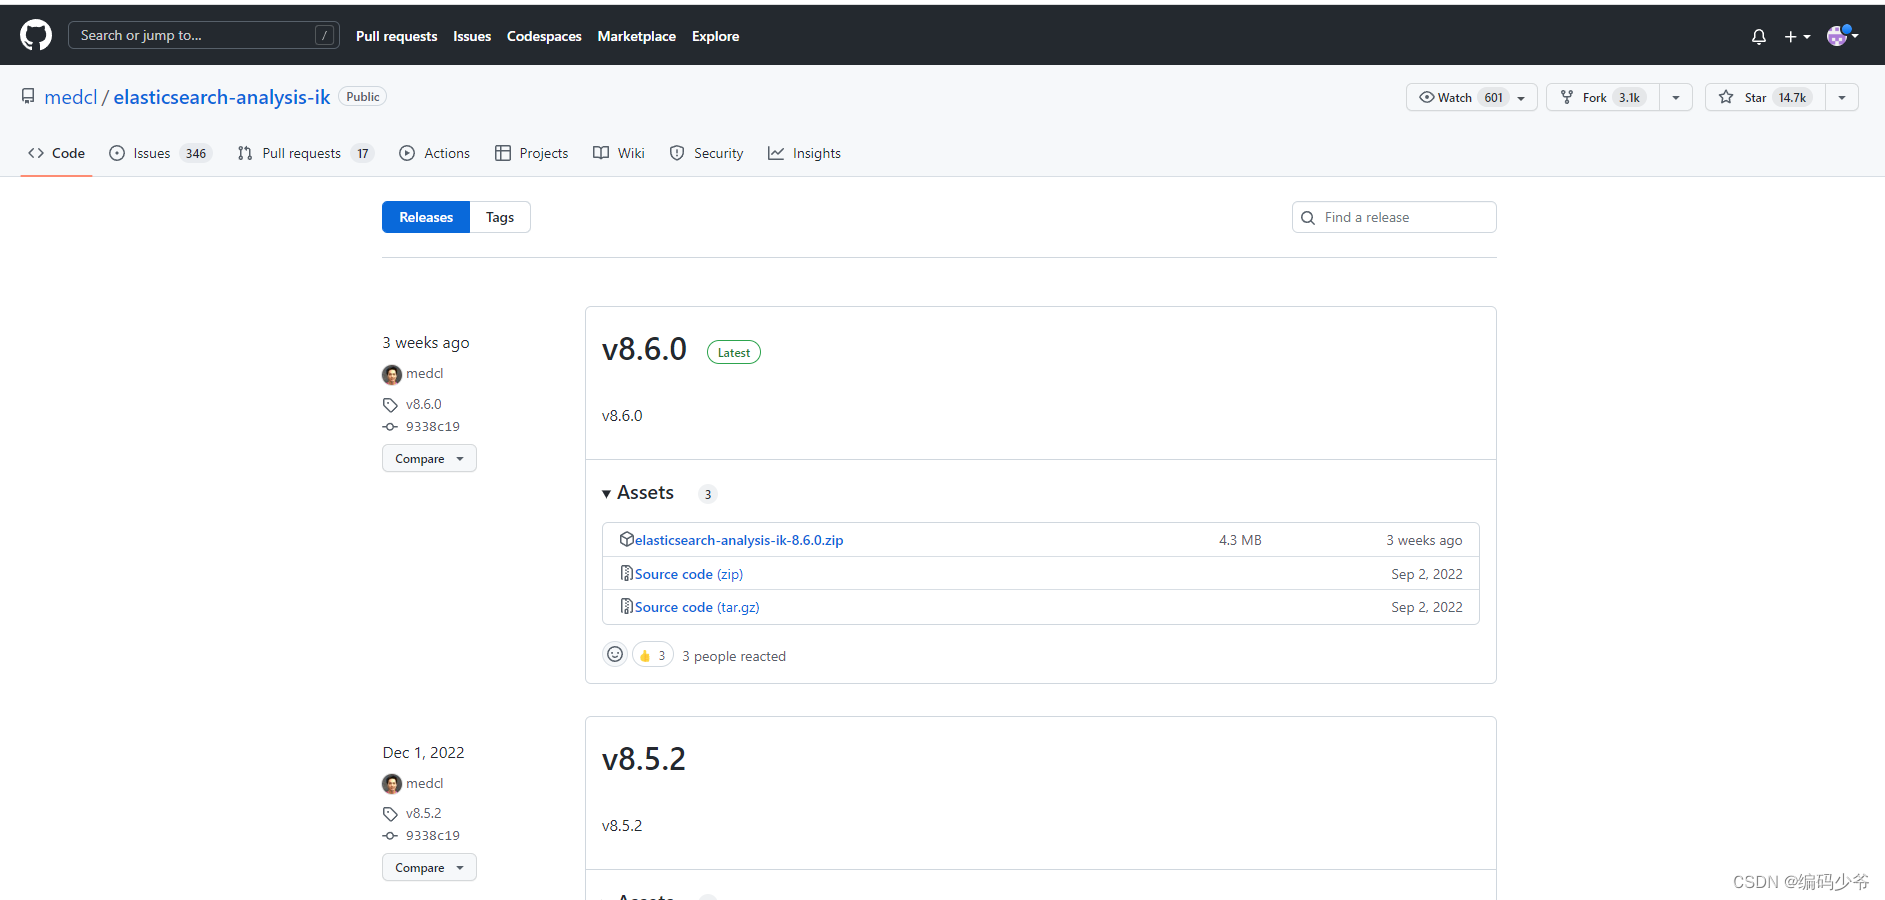Open the elasticsearch-analysis-ik repository link

222,97
